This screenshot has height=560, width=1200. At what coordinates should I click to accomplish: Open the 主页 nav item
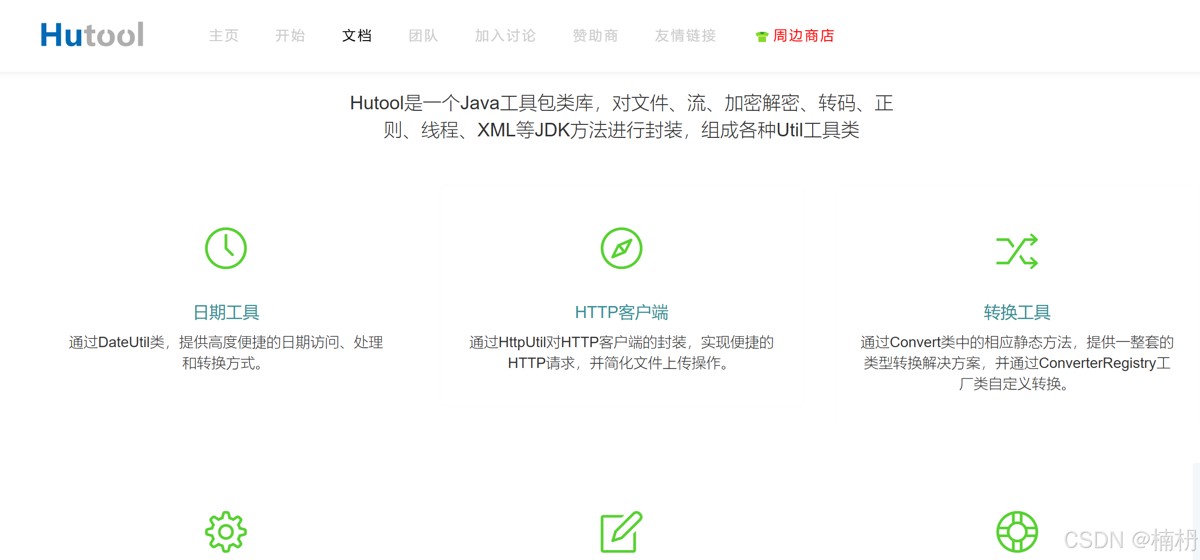[x=224, y=35]
